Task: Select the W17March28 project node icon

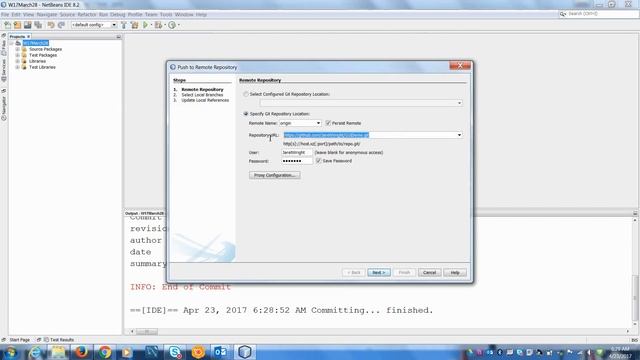Action: click(18, 43)
